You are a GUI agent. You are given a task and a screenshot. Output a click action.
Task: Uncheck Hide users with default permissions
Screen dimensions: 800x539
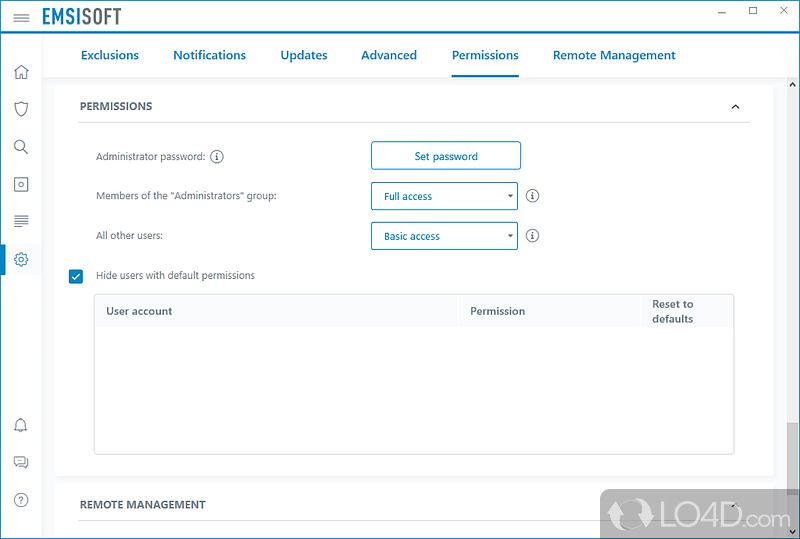click(x=76, y=276)
